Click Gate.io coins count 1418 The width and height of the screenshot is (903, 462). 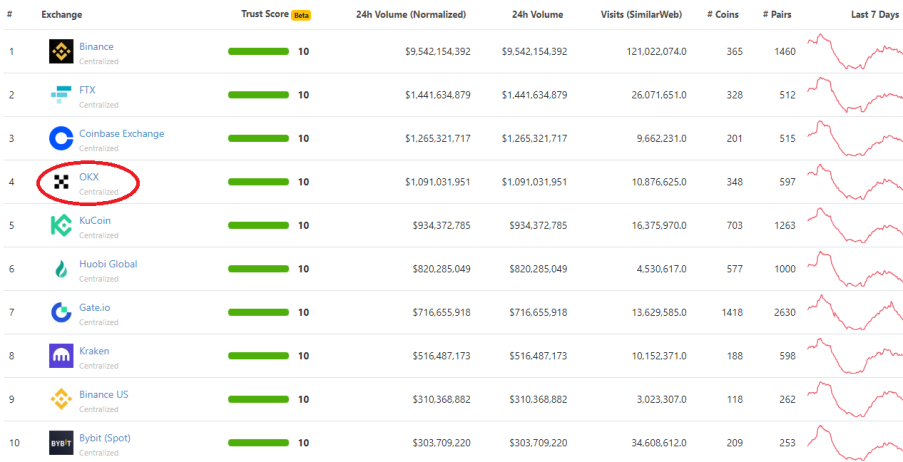732,313
